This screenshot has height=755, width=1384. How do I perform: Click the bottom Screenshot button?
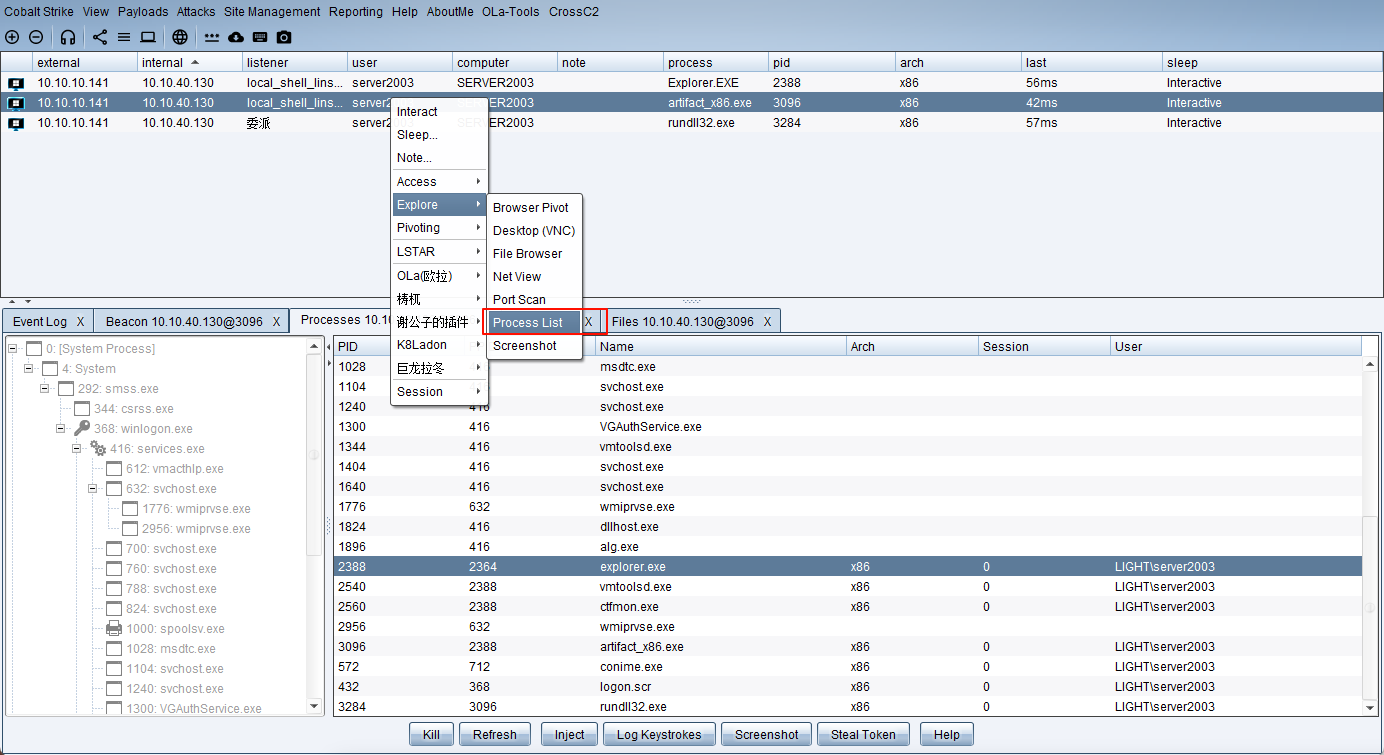click(x=767, y=735)
